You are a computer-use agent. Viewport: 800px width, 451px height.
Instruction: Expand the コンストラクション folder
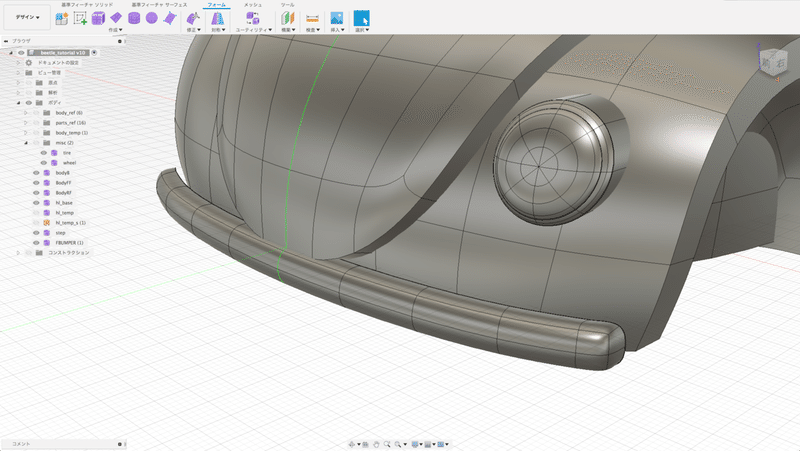pyautogui.click(x=18, y=253)
